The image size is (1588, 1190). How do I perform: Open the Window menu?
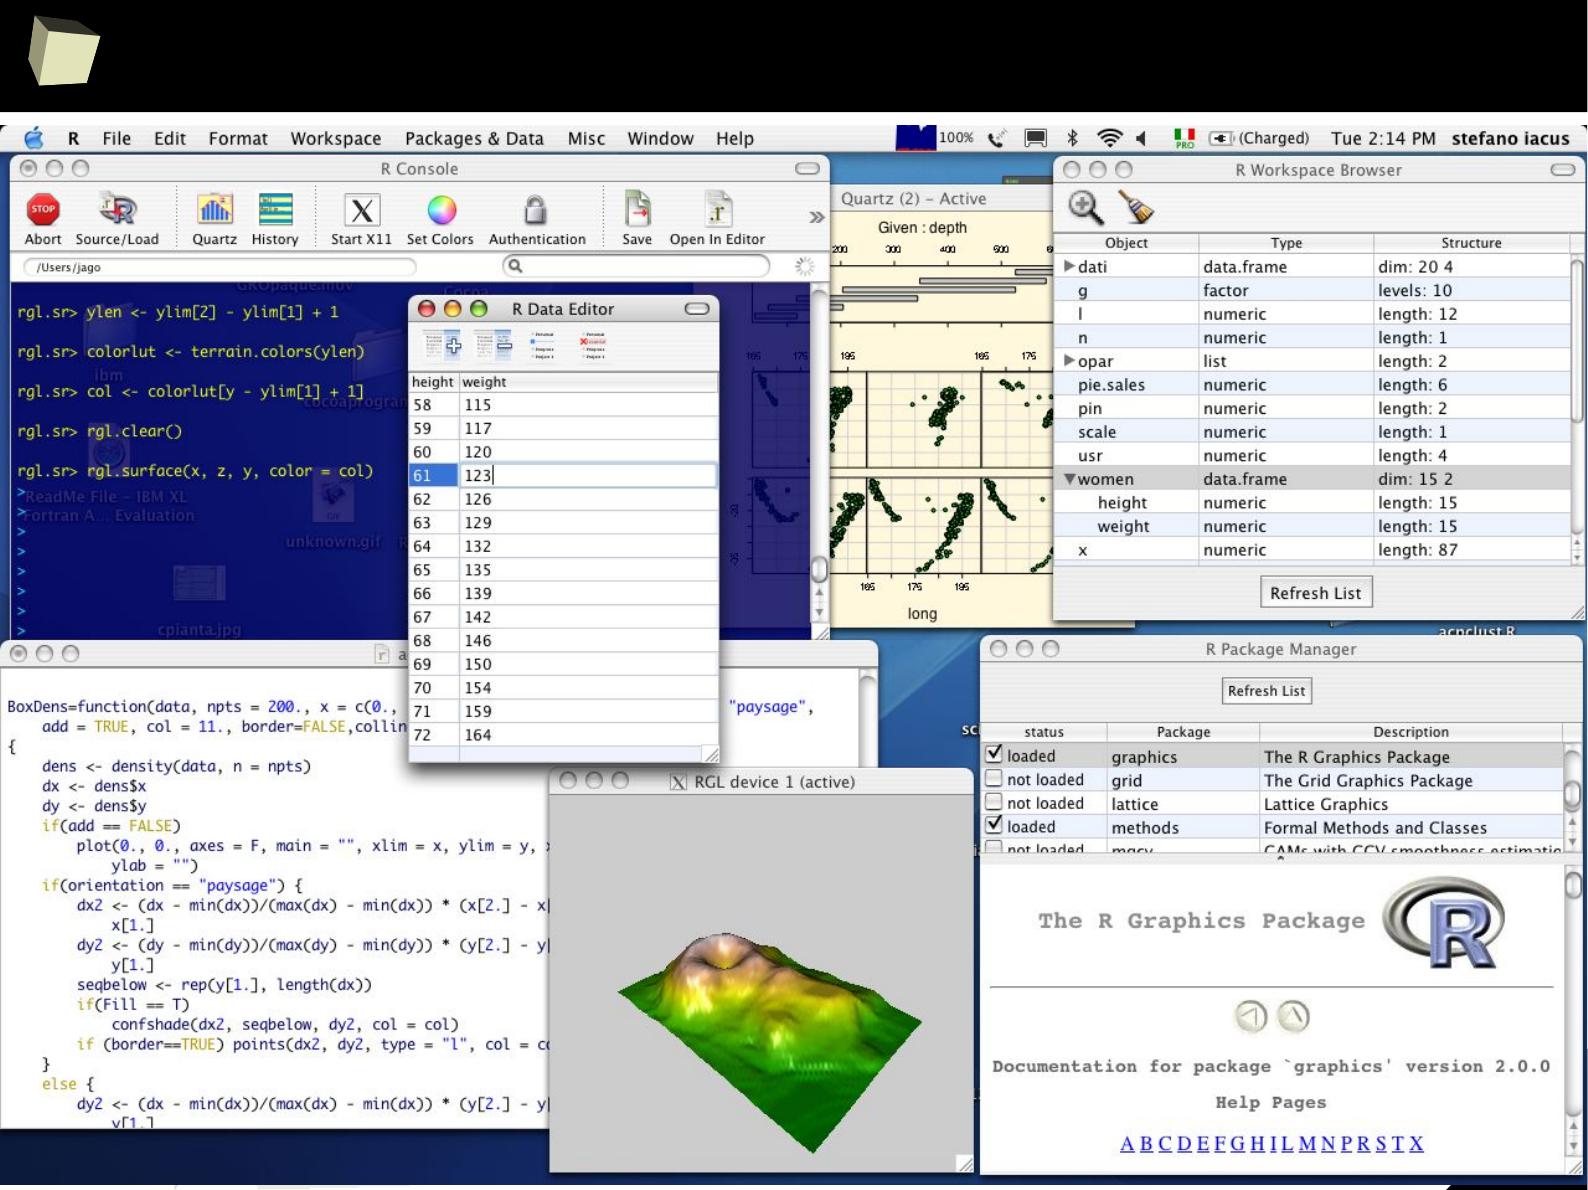coord(660,138)
